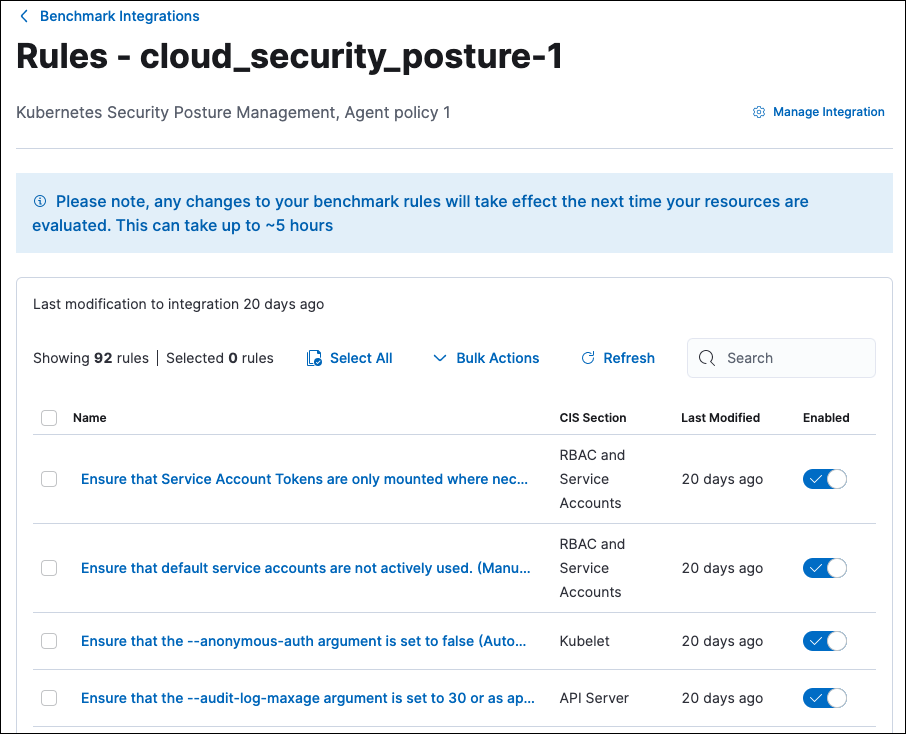This screenshot has height=734, width=906.
Task: Open the default service accounts rule
Action: point(305,568)
